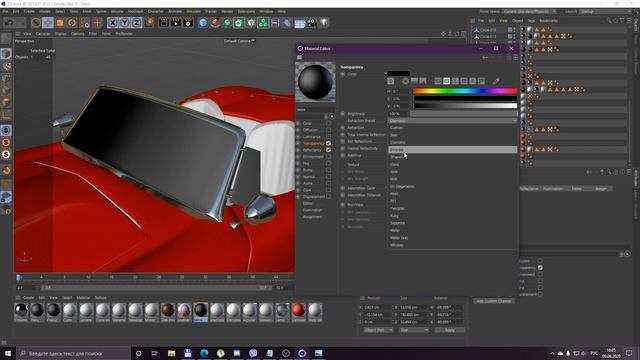Uncheck the Reflectance channel checkbox

329,150
